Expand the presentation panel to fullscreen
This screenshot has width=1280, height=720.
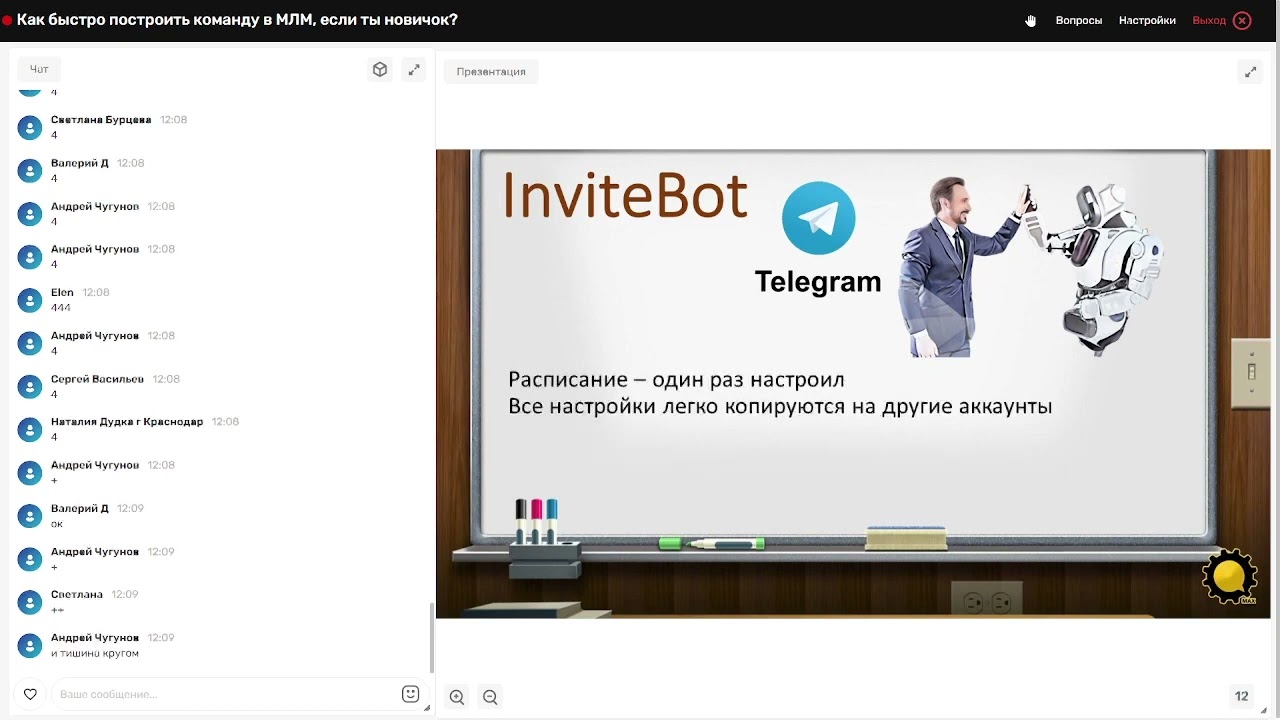click(x=1250, y=72)
